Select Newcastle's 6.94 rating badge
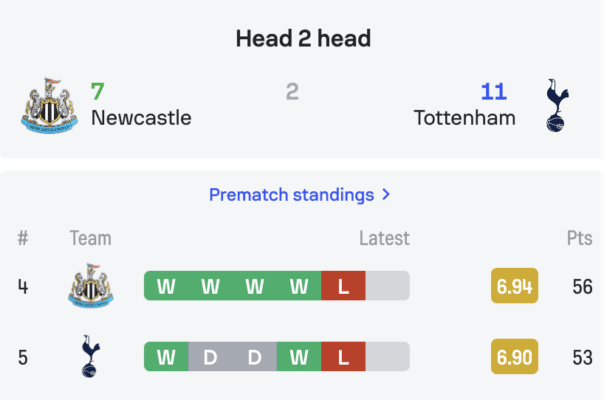The width and height of the screenshot is (604, 400). click(x=514, y=286)
